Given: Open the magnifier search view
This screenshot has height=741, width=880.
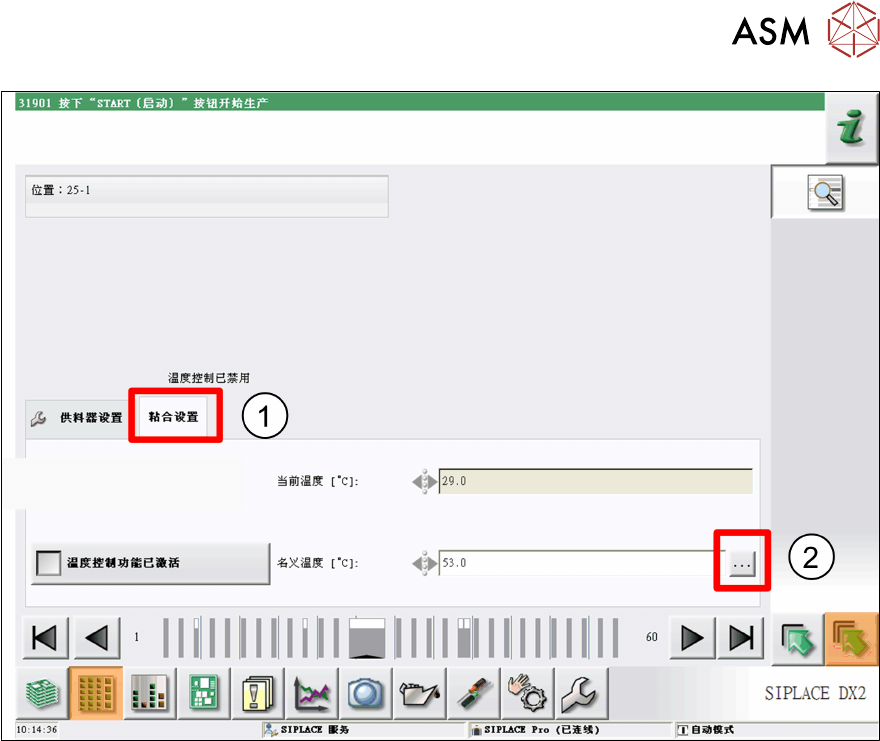Looking at the screenshot, I should click(x=825, y=192).
